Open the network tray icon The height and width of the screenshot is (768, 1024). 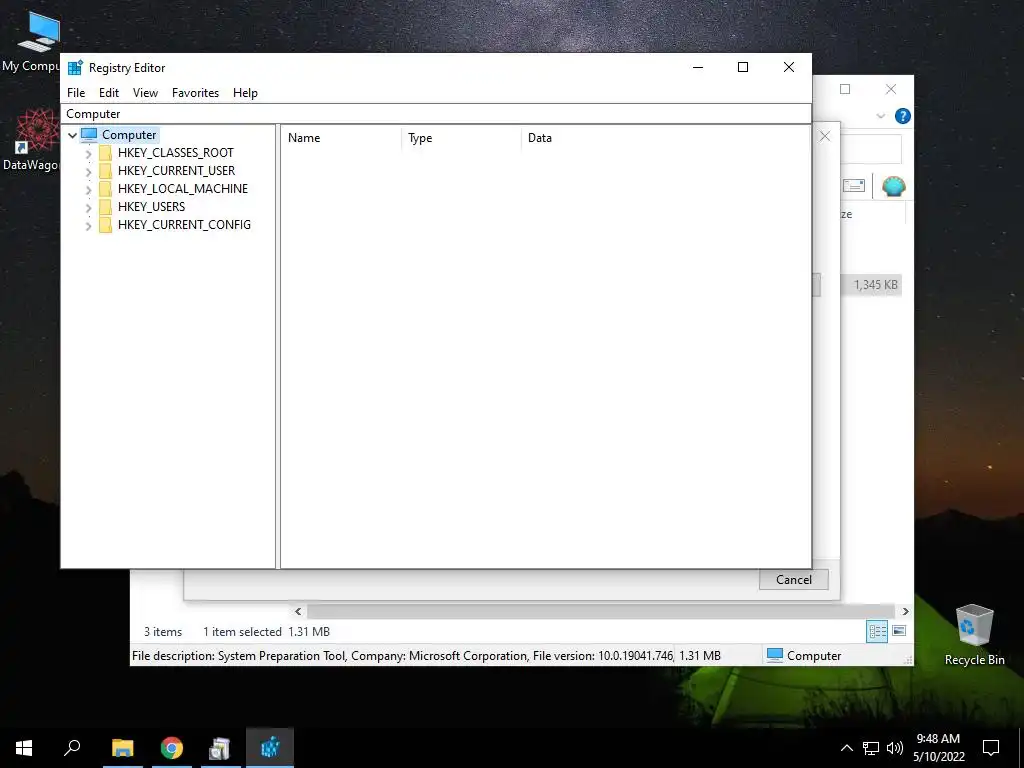[x=871, y=748]
